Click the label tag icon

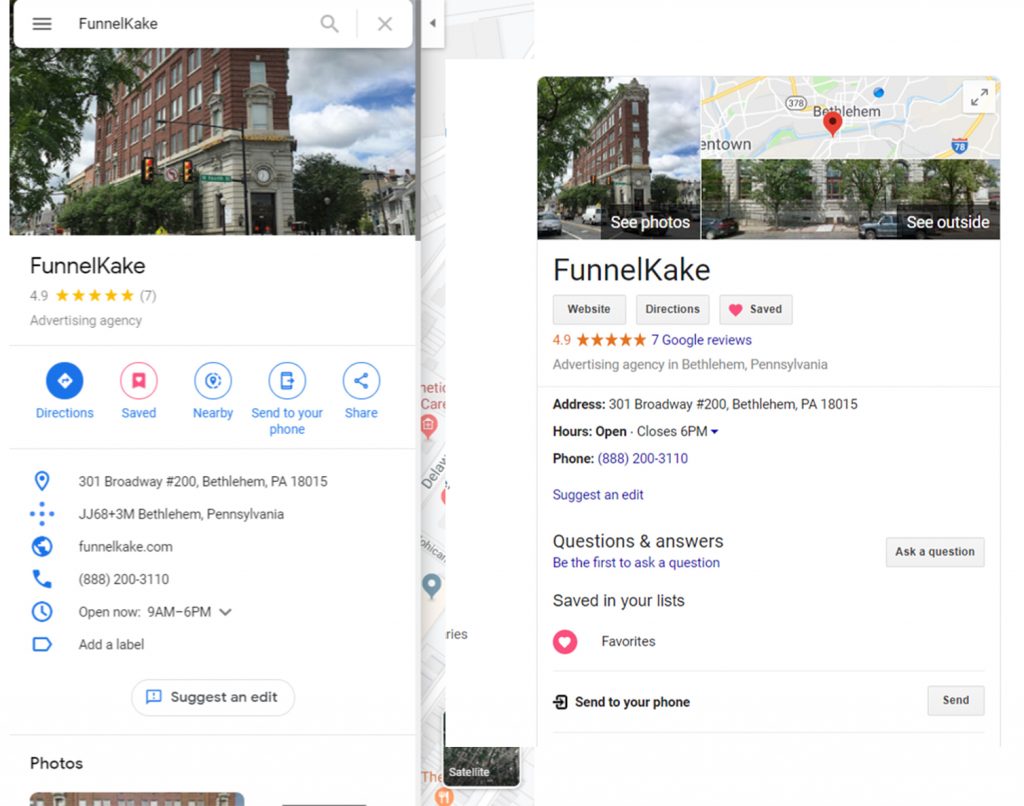tap(42, 645)
